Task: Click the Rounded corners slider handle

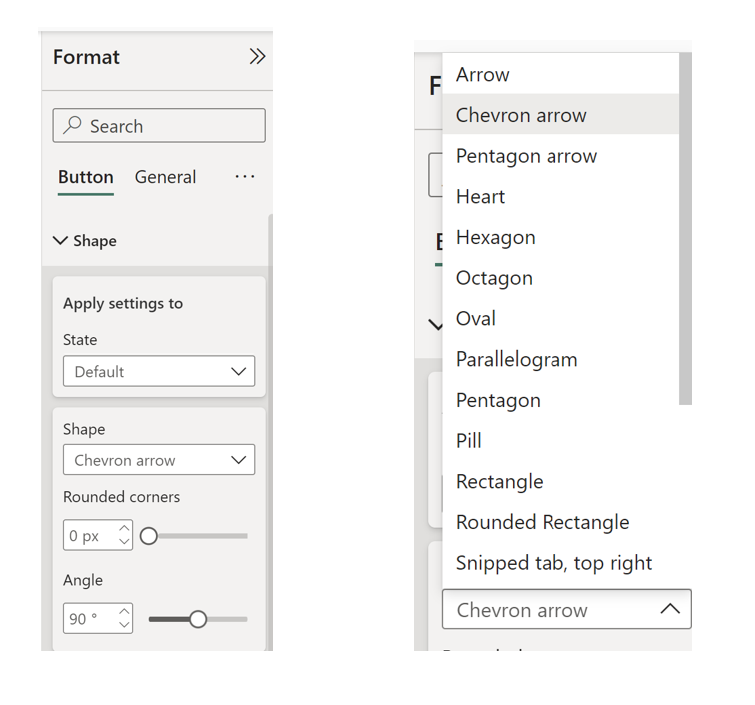Action: tap(149, 536)
